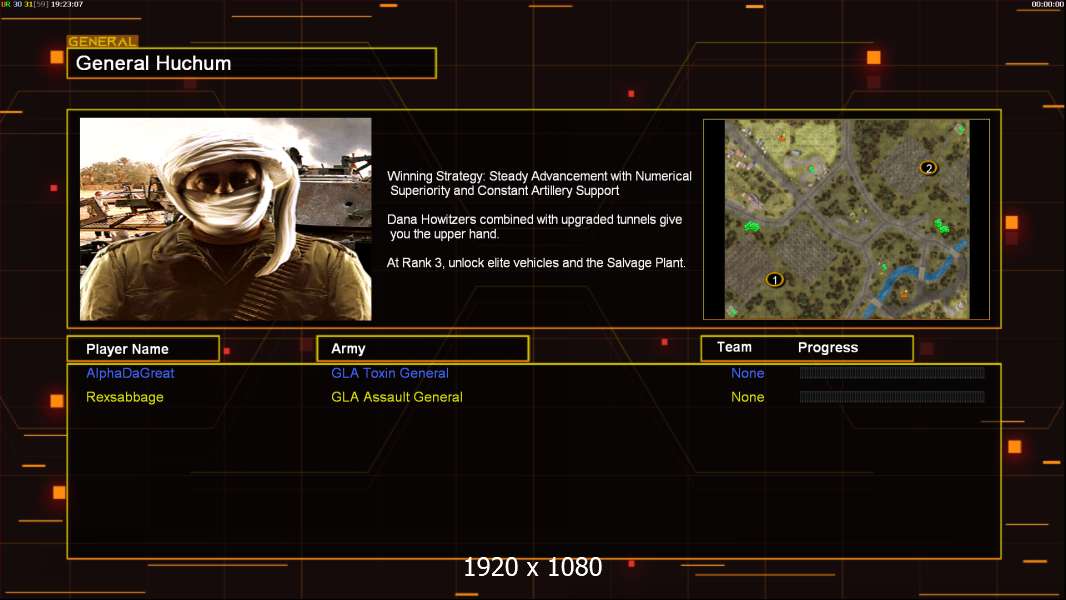1066x600 pixels.
Task: Click the orange building near the river
Action: coord(904,293)
